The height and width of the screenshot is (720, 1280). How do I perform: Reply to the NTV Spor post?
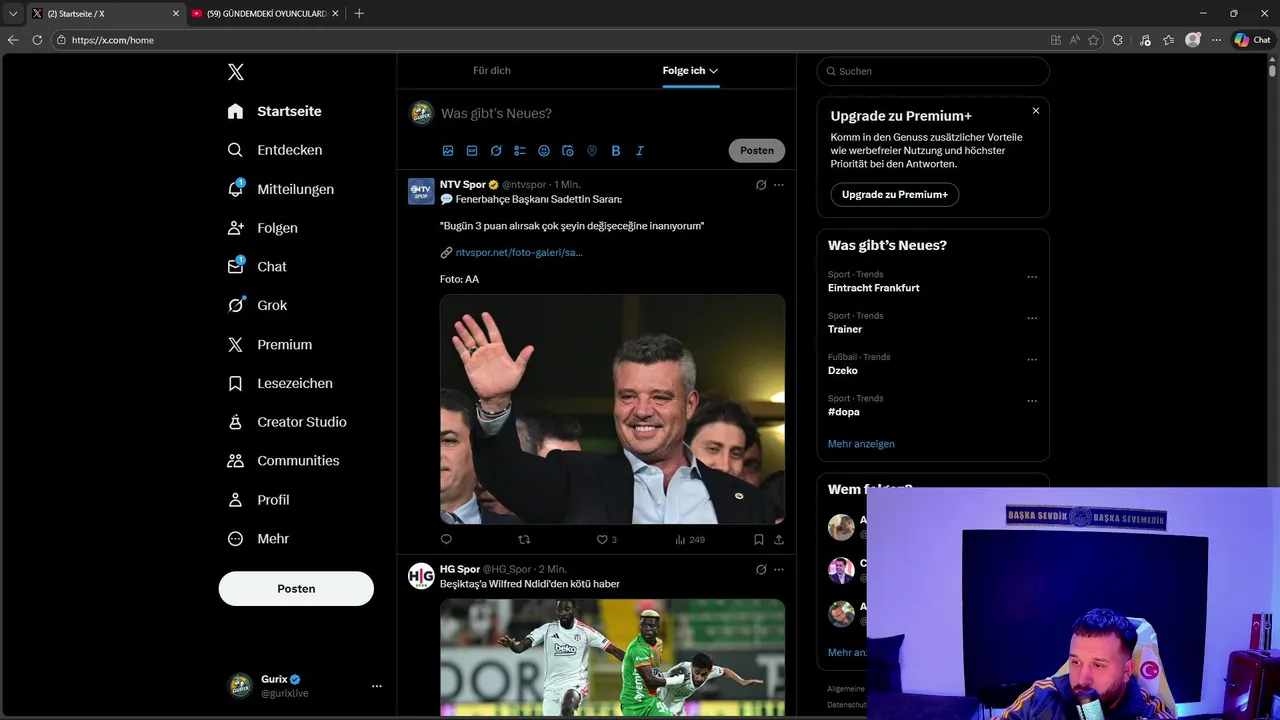(x=446, y=540)
